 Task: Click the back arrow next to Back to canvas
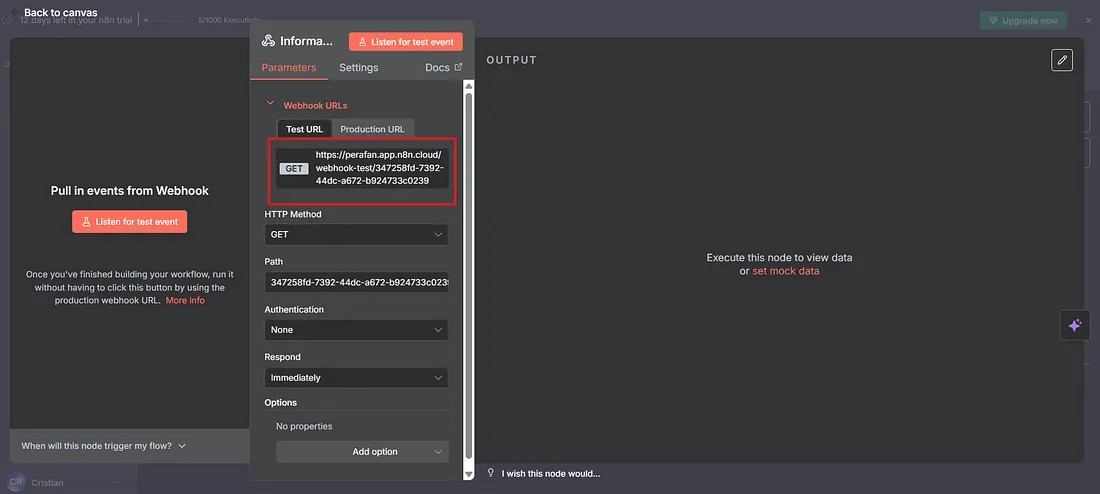[x=15, y=12]
